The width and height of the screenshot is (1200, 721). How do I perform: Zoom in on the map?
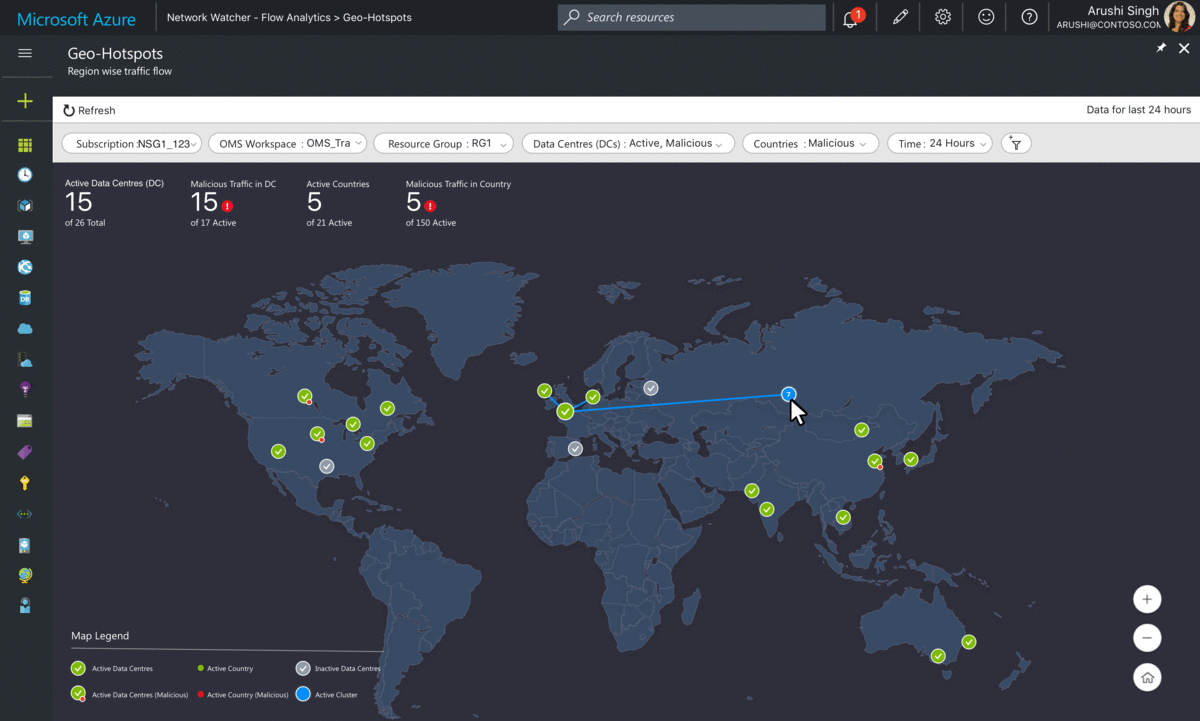click(x=1147, y=600)
